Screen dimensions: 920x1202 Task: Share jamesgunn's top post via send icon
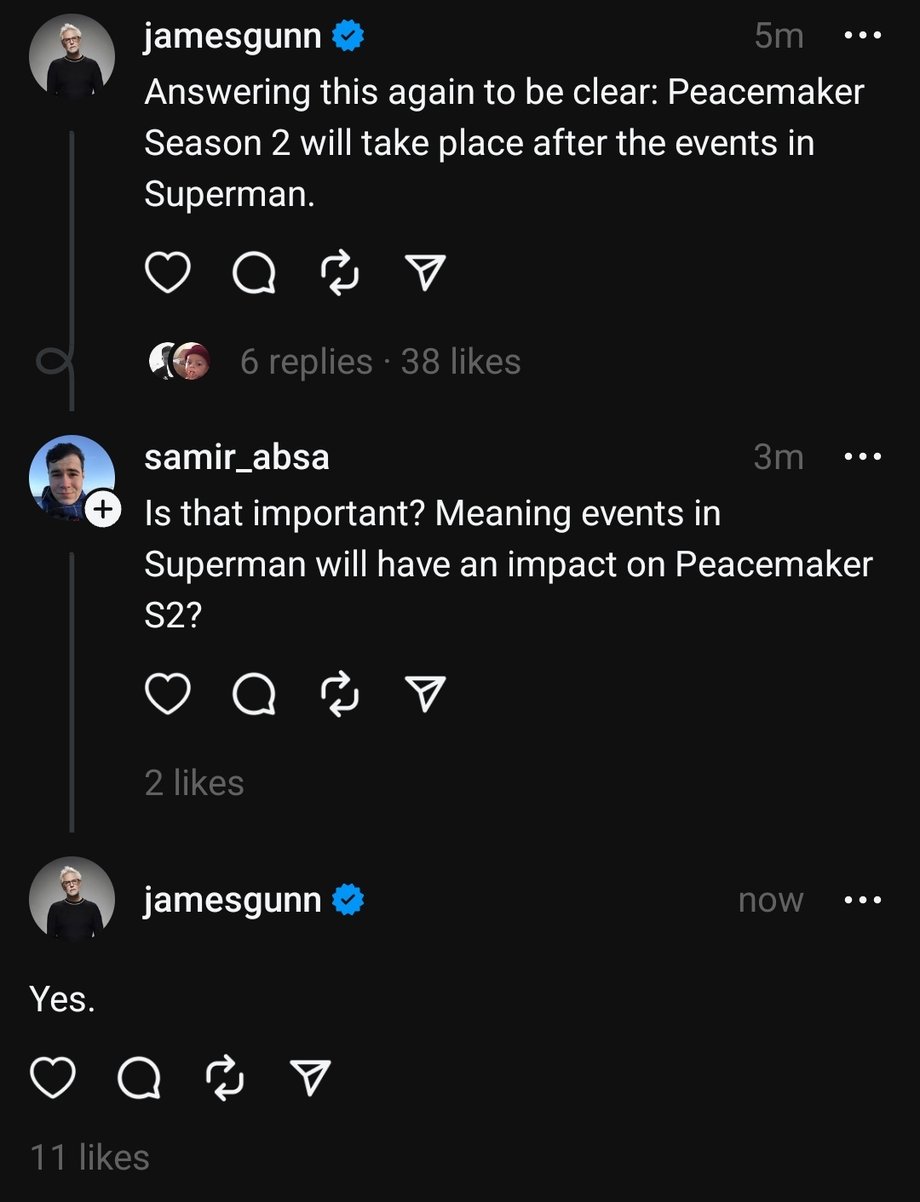(x=425, y=273)
